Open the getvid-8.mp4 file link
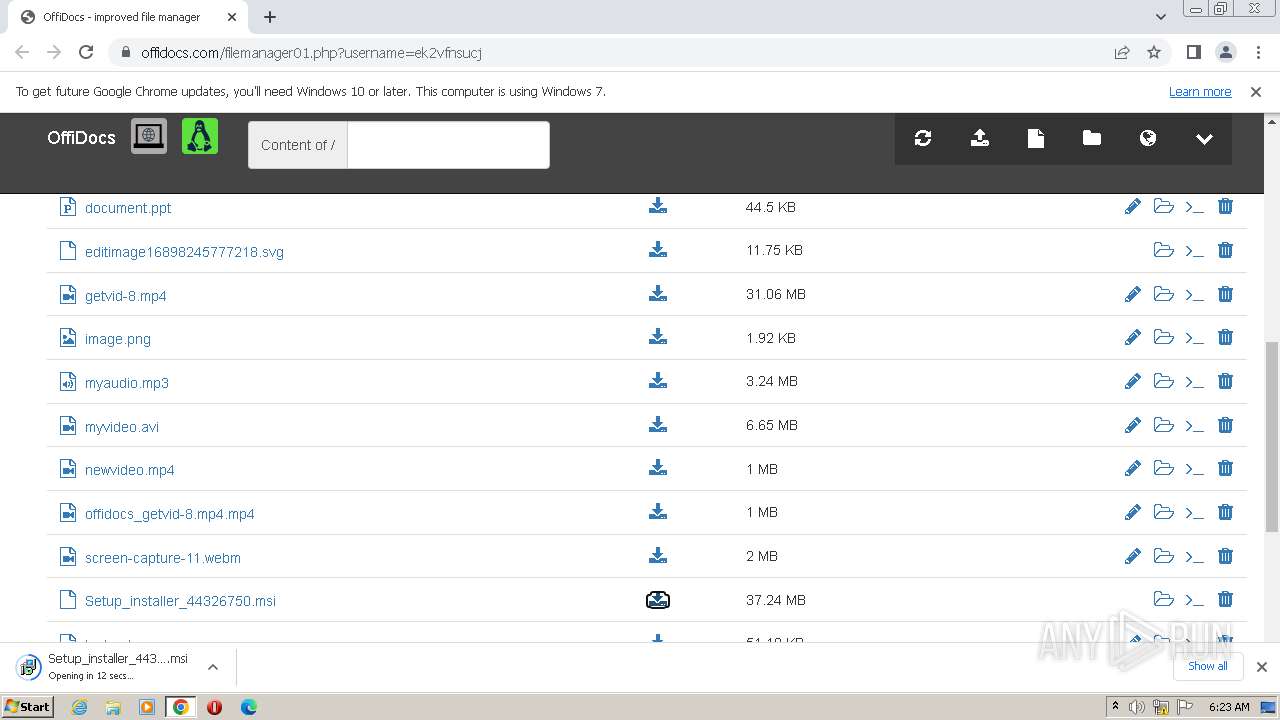The image size is (1280, 720). pos(126,296)
